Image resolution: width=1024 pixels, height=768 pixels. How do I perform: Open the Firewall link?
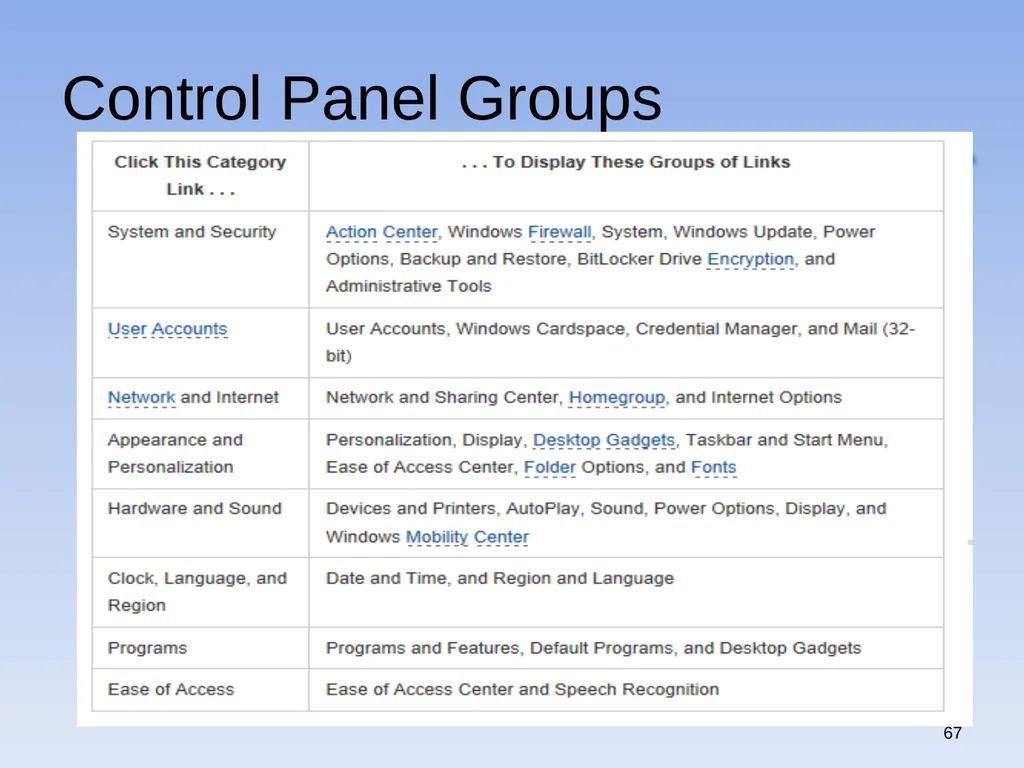(560, 232)
